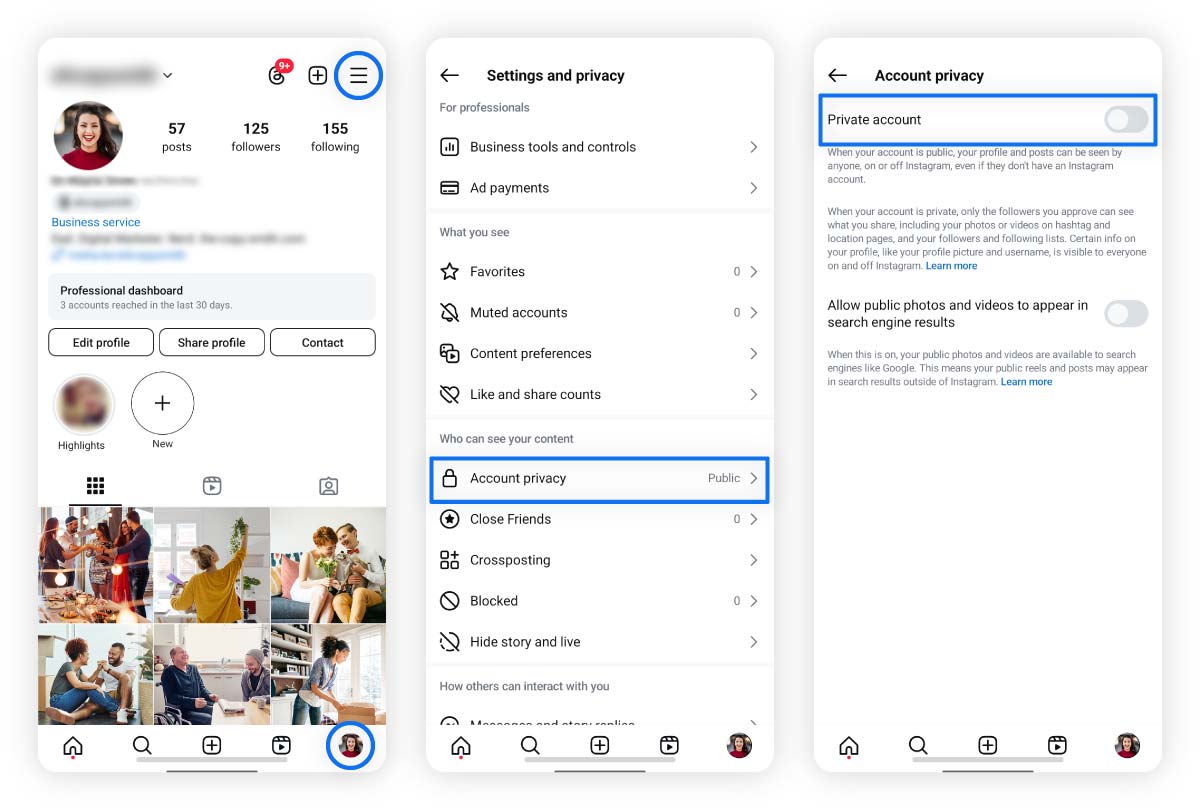The image size is (1200, 810).
Task: Toggle the Private account switch
Action: coord(1126,120)
